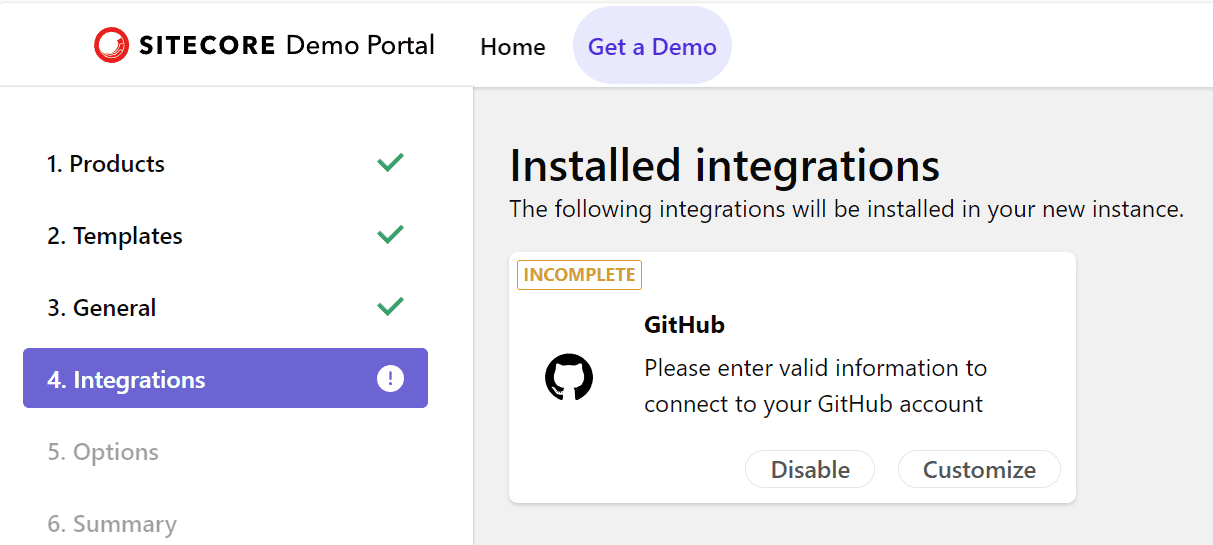Go to step 1. Products

tap(106, 164)
